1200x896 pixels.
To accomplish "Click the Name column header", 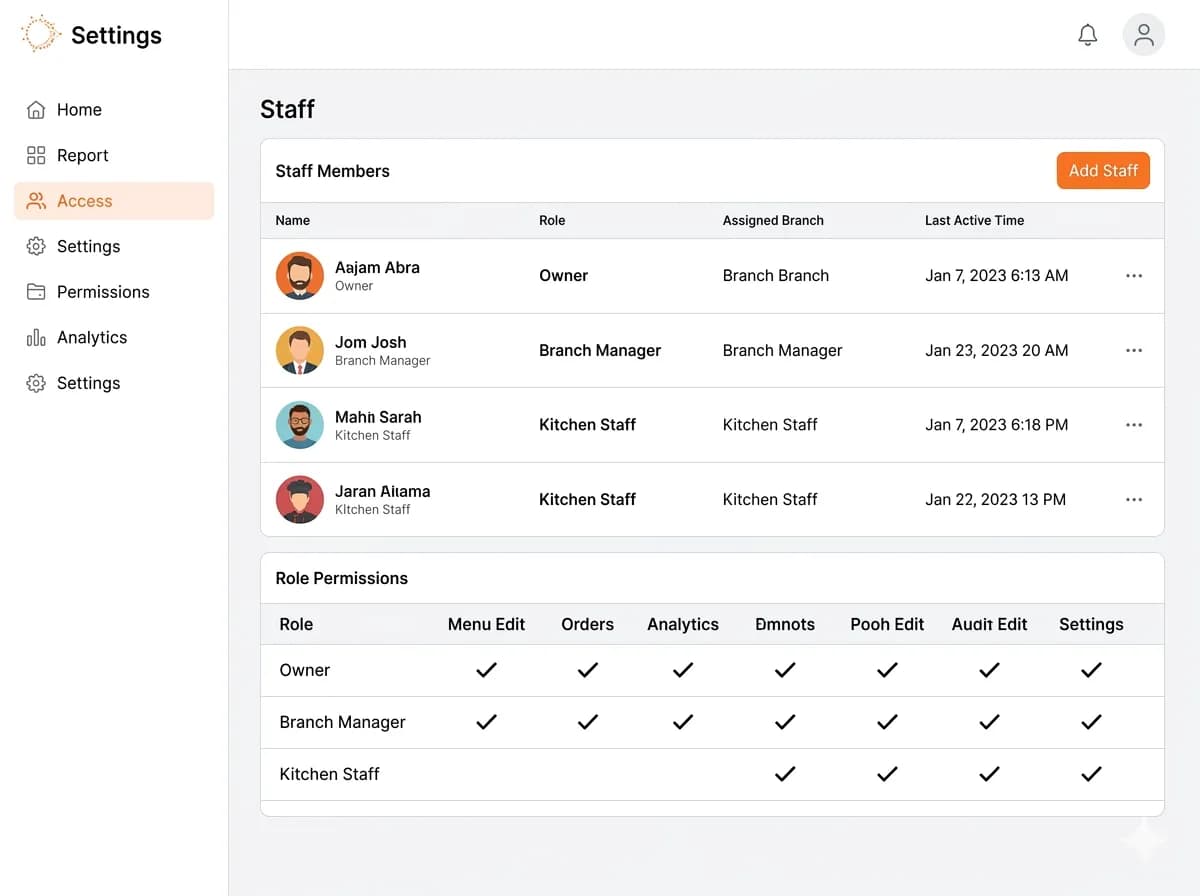I will tap(293, 221).
